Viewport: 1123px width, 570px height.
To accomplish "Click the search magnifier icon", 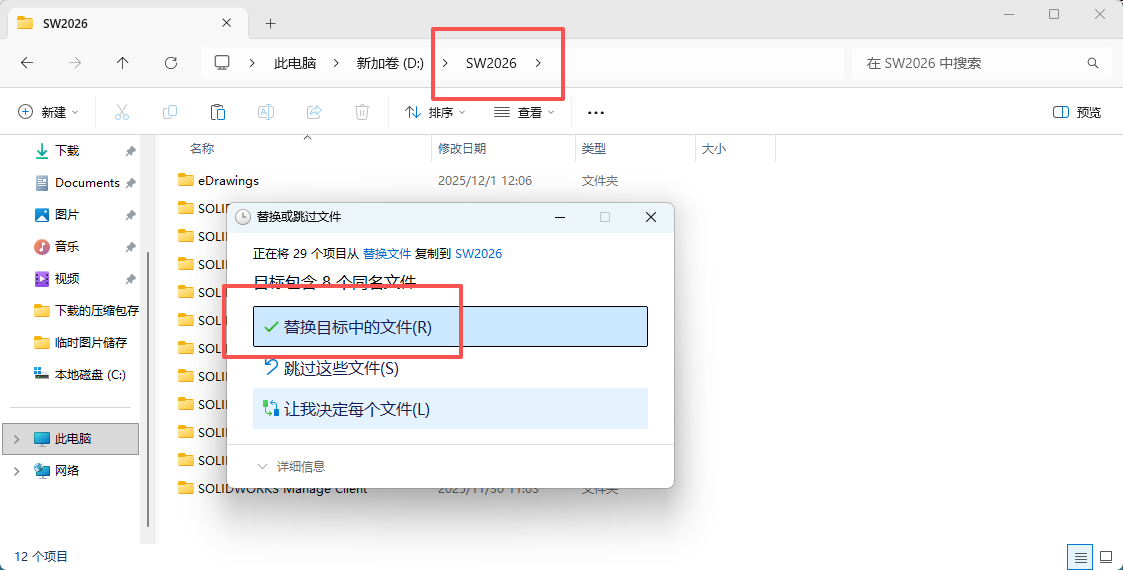I will point(1093,63).
